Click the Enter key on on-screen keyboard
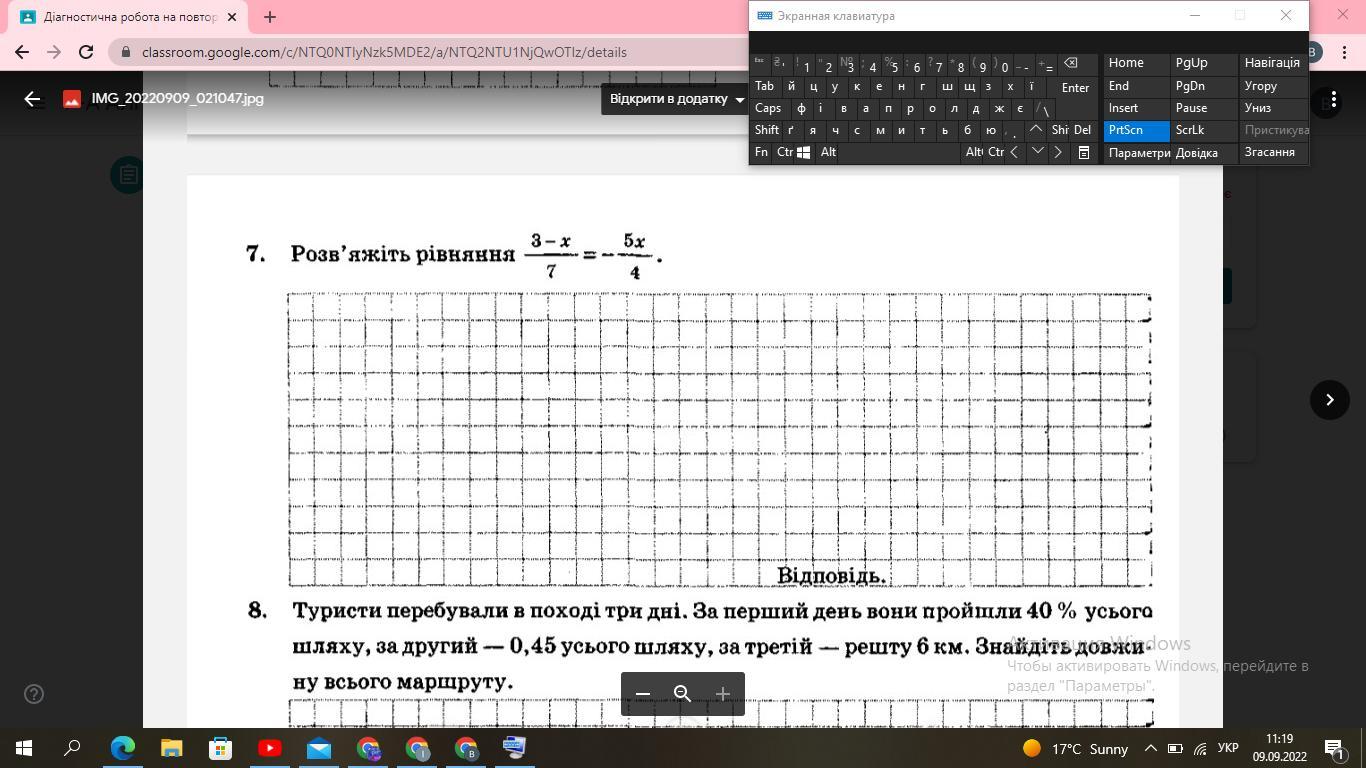This screenshot has width=1366, height=768. click(1075, 87)
